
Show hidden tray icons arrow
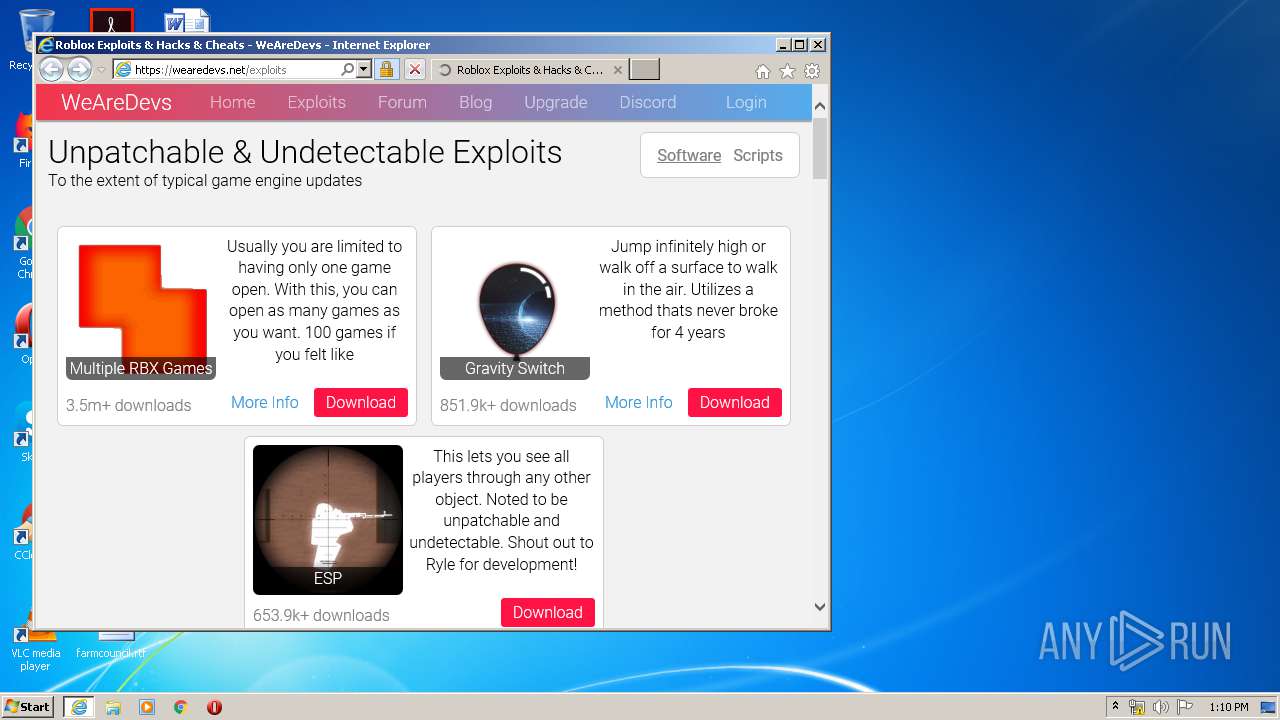1115,707
